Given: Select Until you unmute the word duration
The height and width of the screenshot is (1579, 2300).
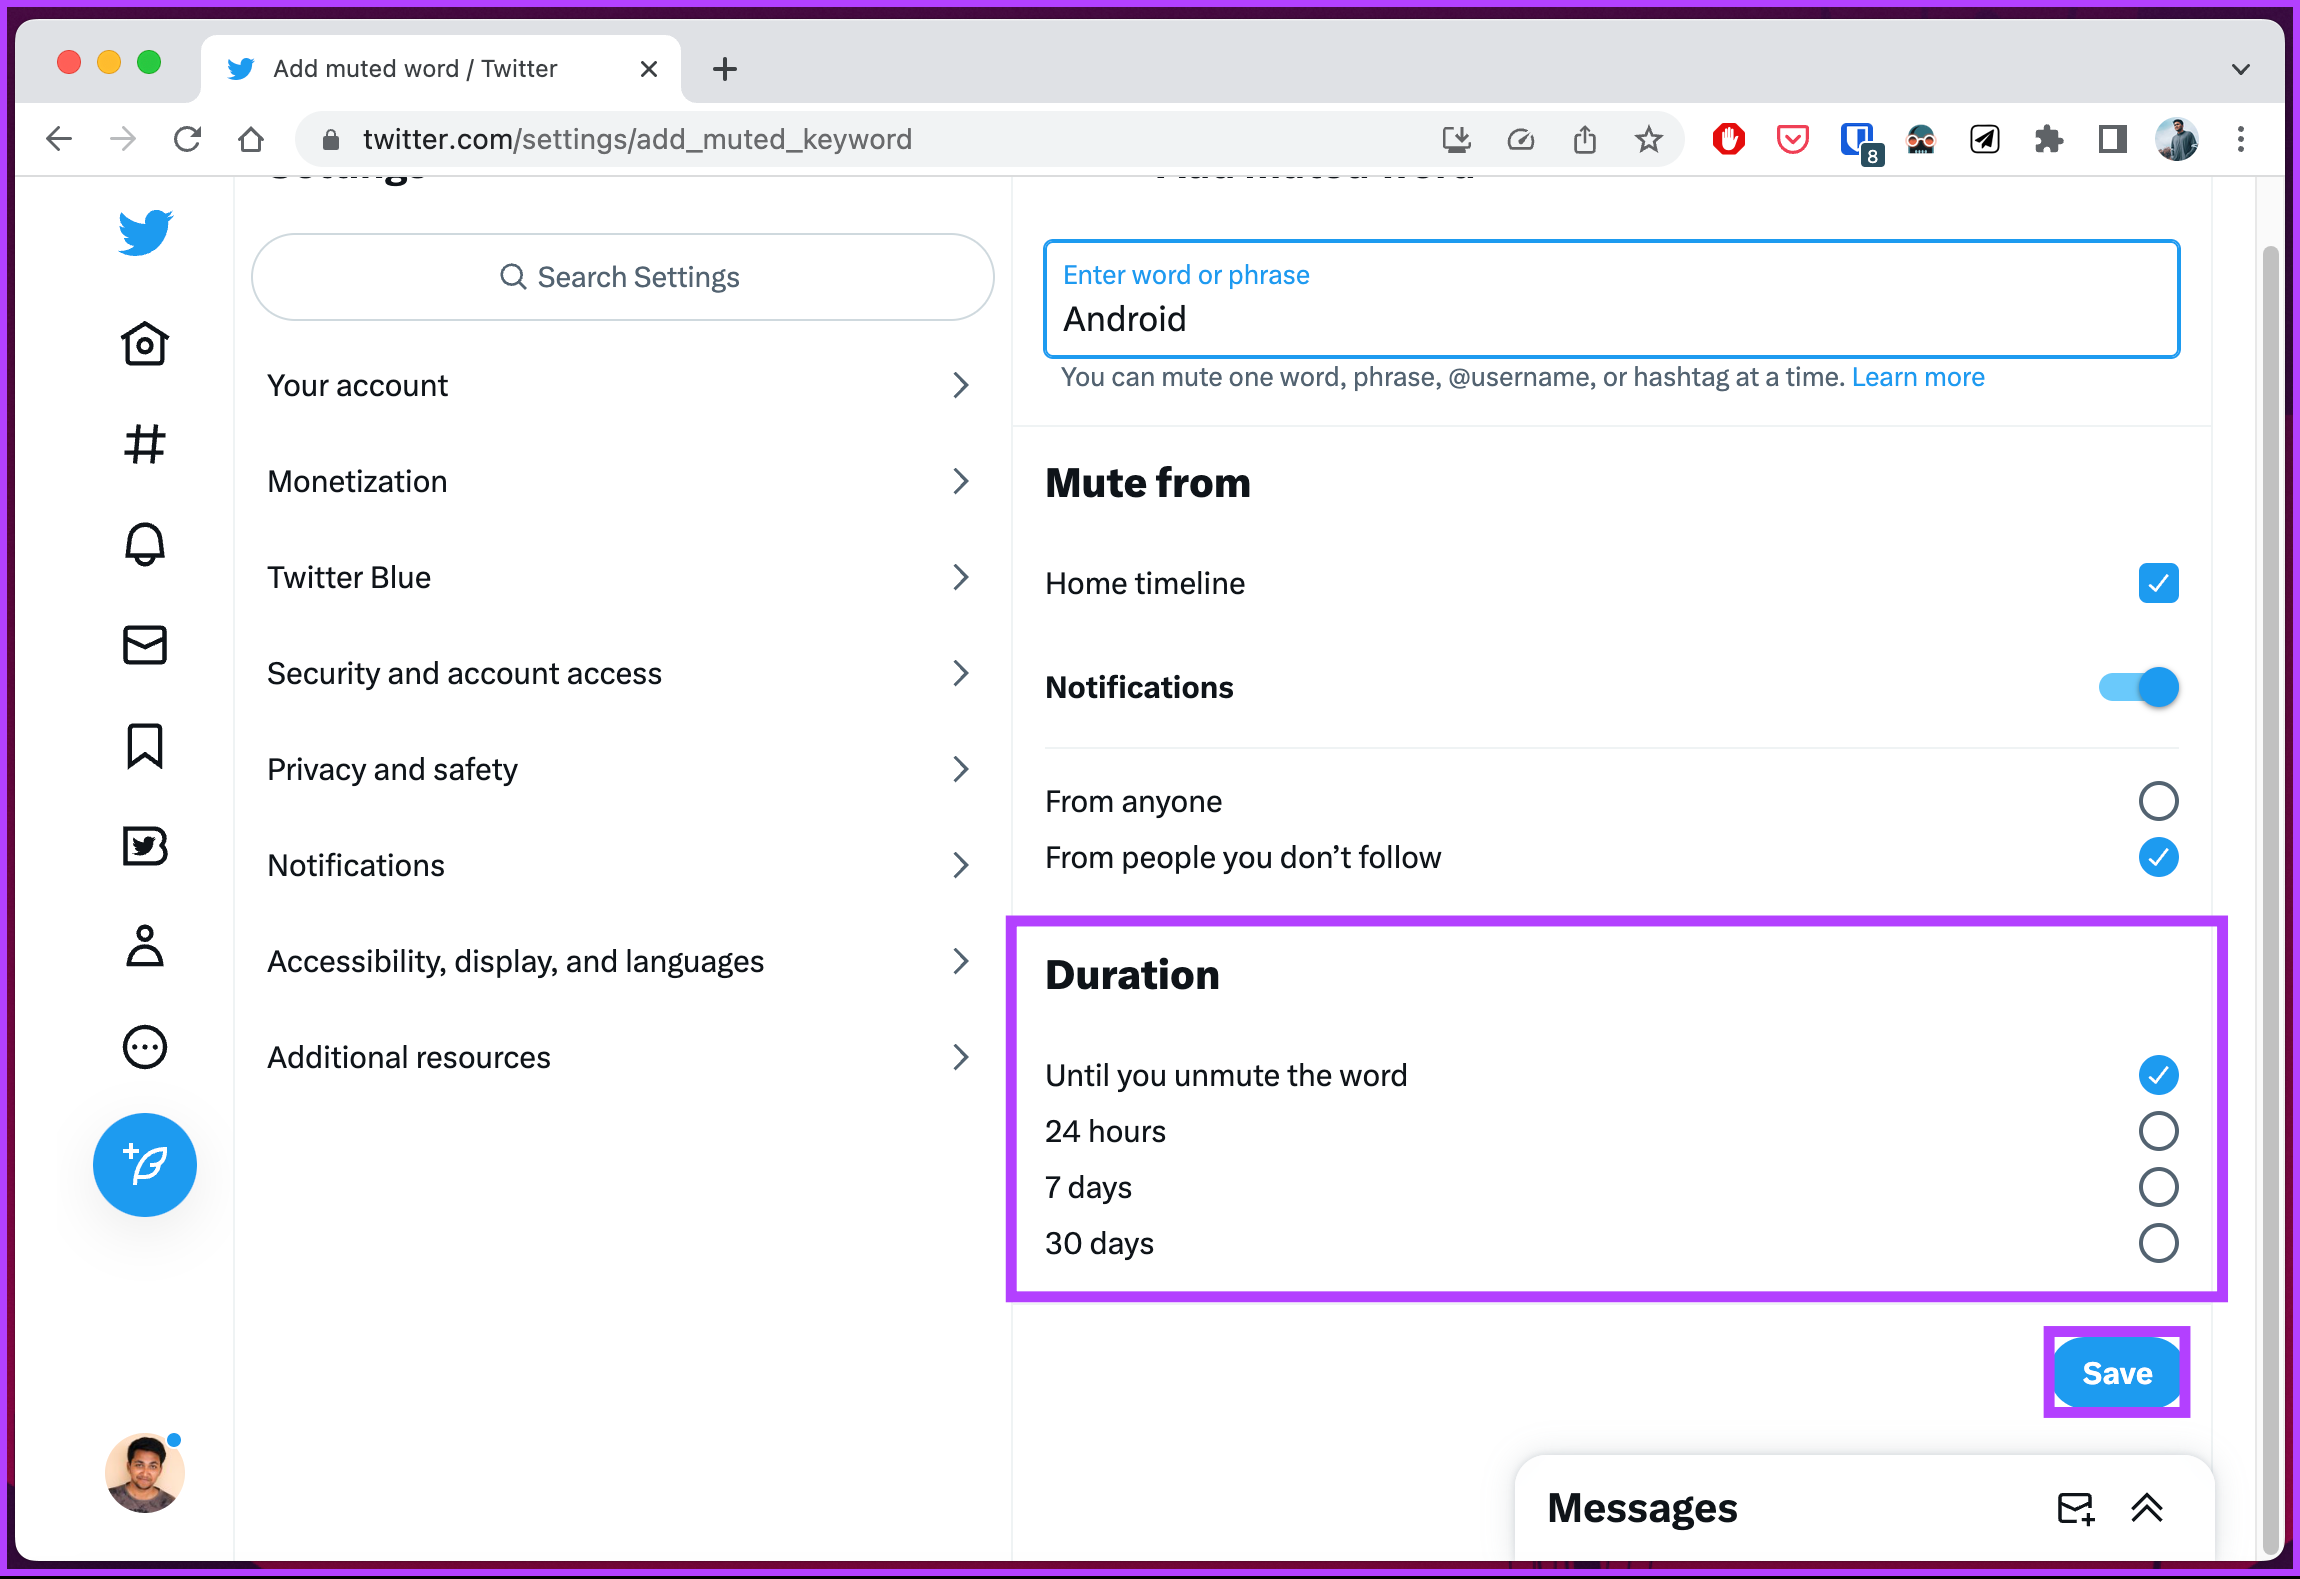Looking at the screenshot, I should click(x=2158, y=1075).
